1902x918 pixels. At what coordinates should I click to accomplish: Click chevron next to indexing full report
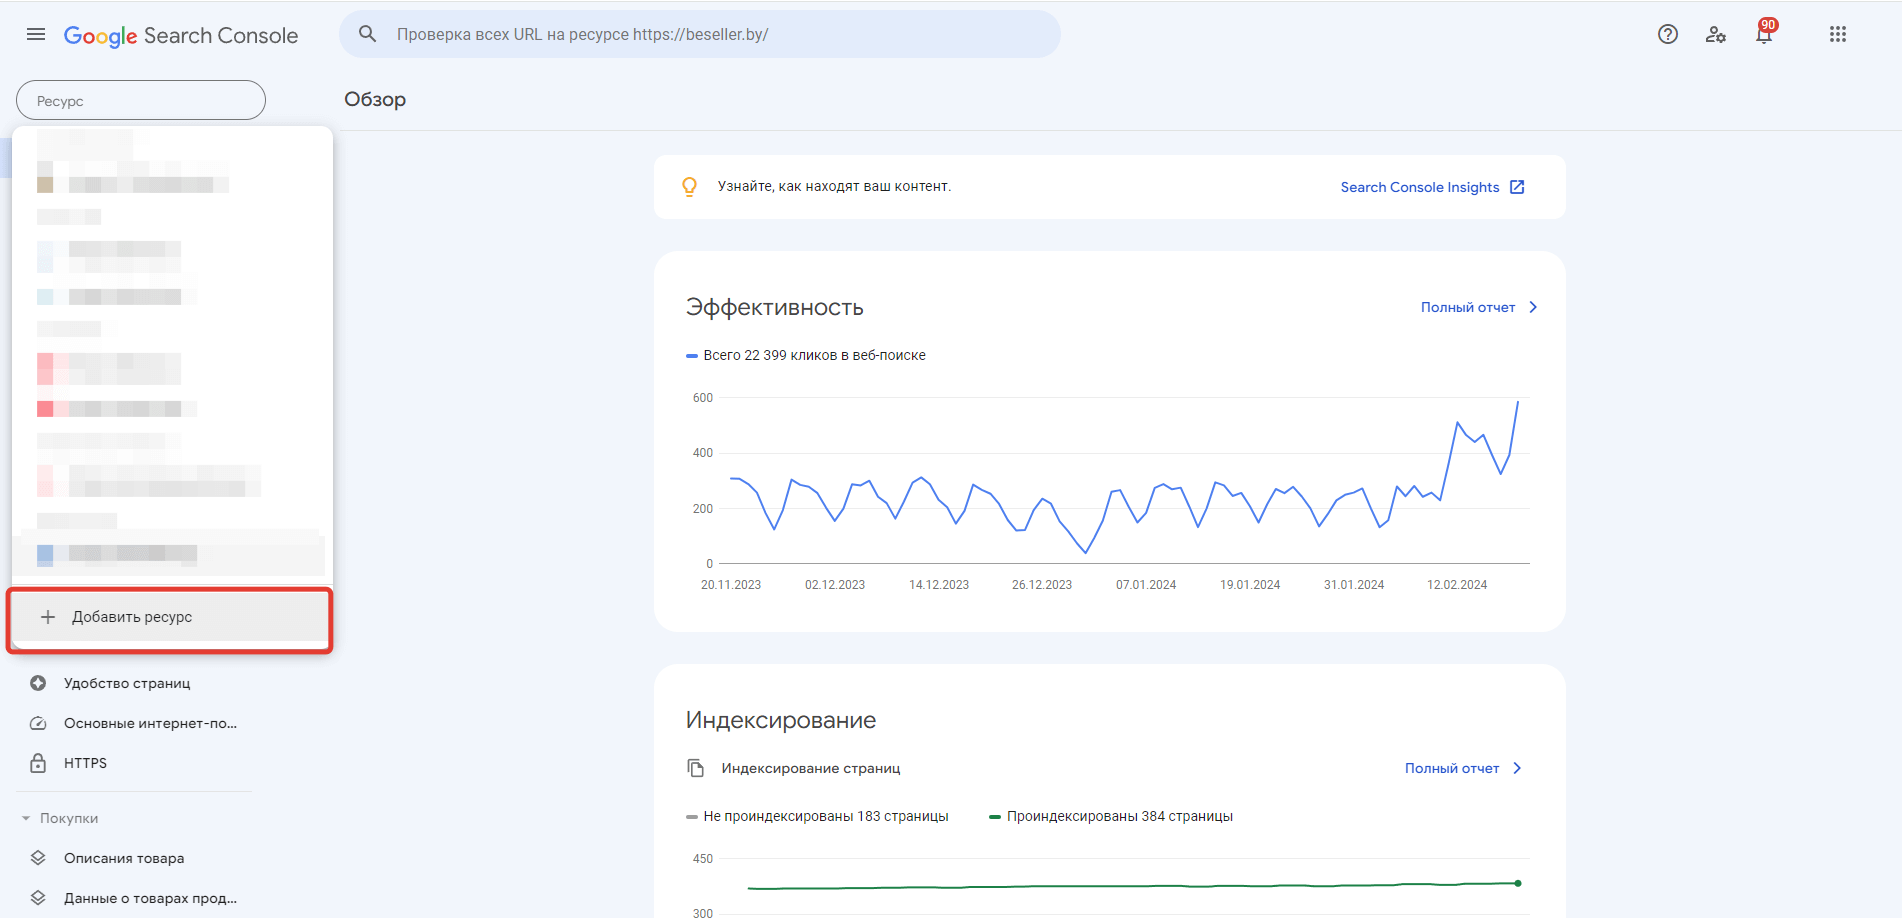(x=1517, y=768)
